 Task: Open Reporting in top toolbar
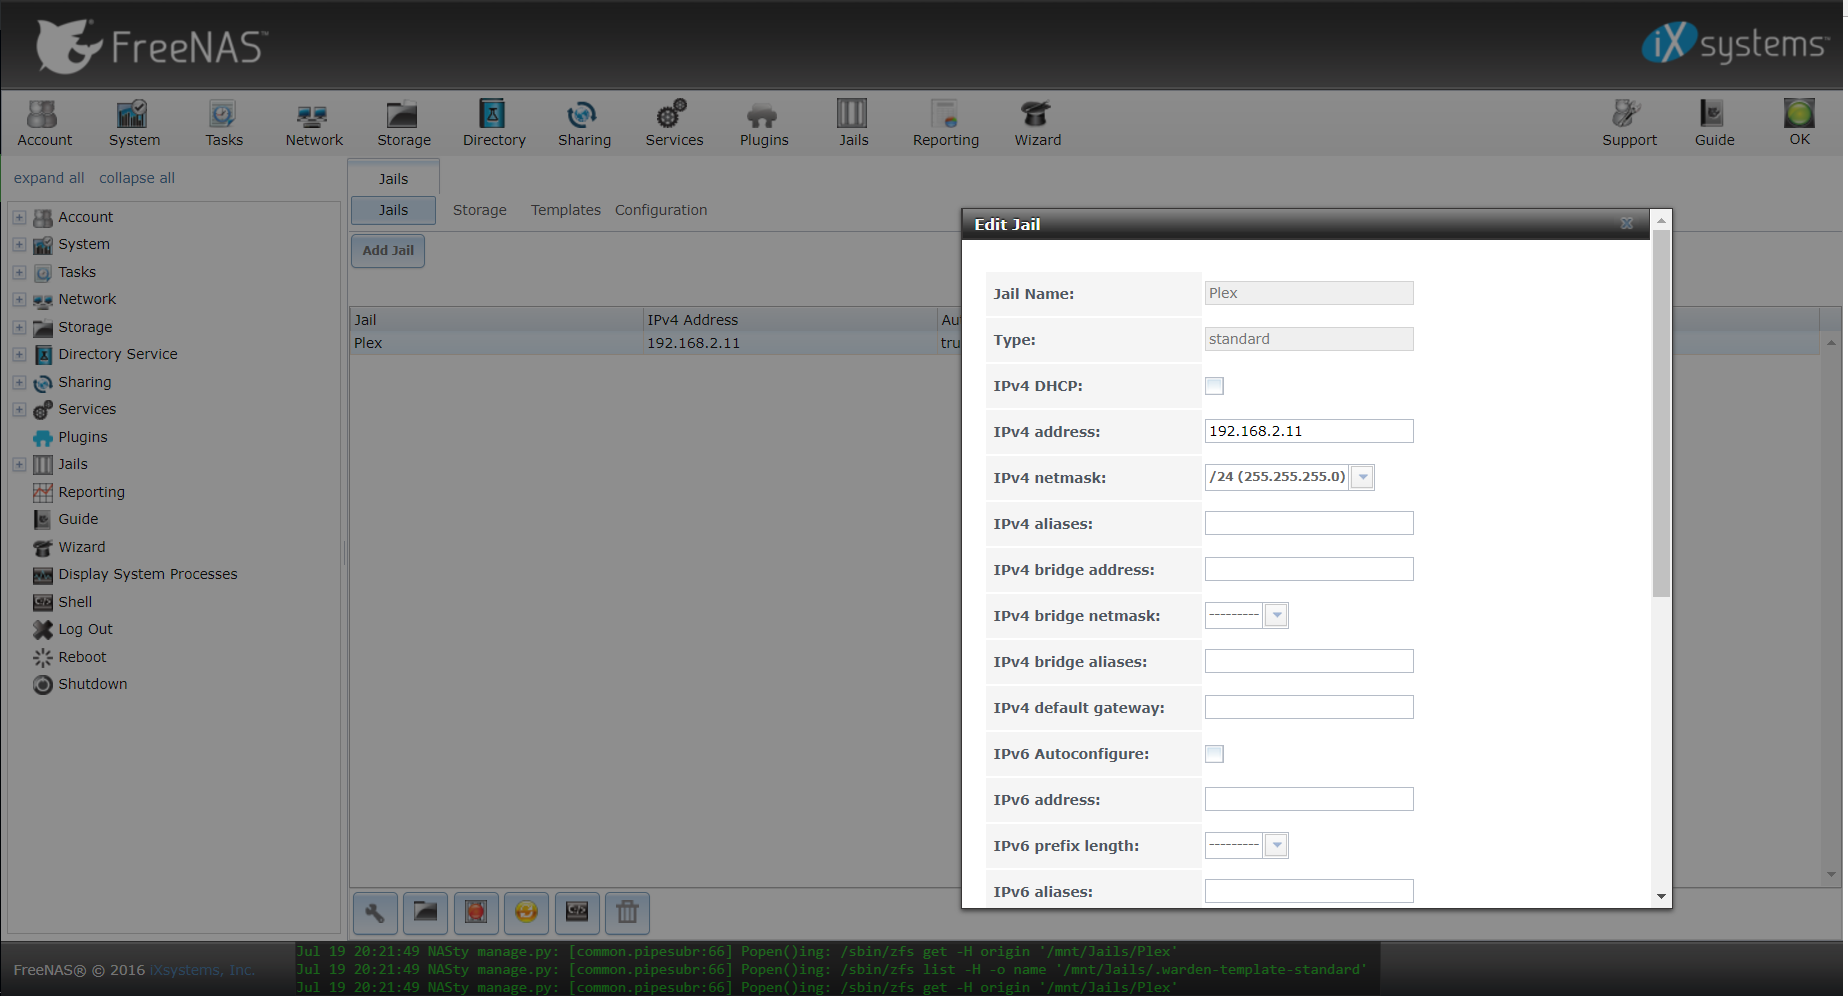coord(945,123)
